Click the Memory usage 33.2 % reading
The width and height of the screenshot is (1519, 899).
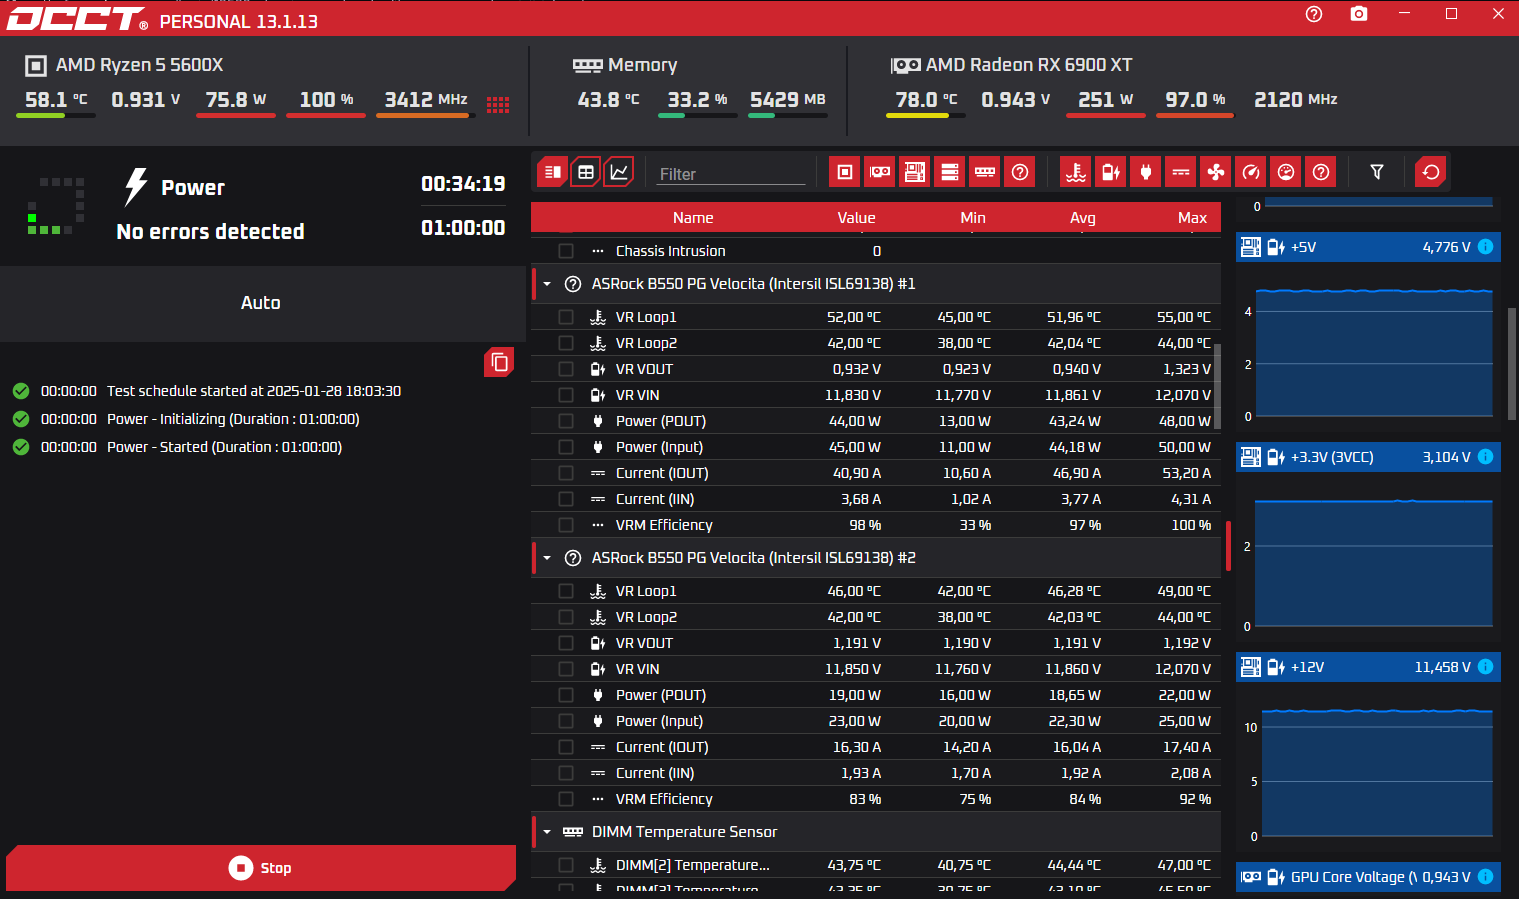(x=697, y=100)
